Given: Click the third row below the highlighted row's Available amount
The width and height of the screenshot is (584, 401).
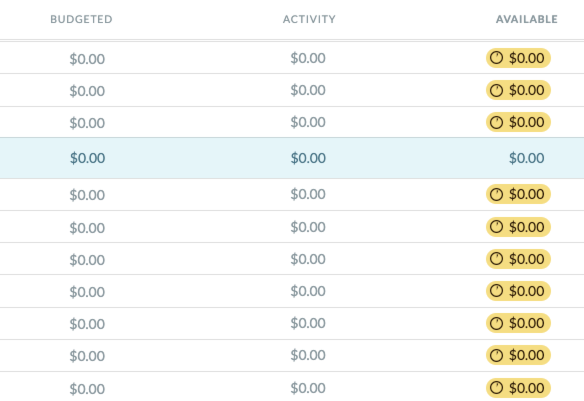Looking at the screenshot, I should (x=527, y=259).
